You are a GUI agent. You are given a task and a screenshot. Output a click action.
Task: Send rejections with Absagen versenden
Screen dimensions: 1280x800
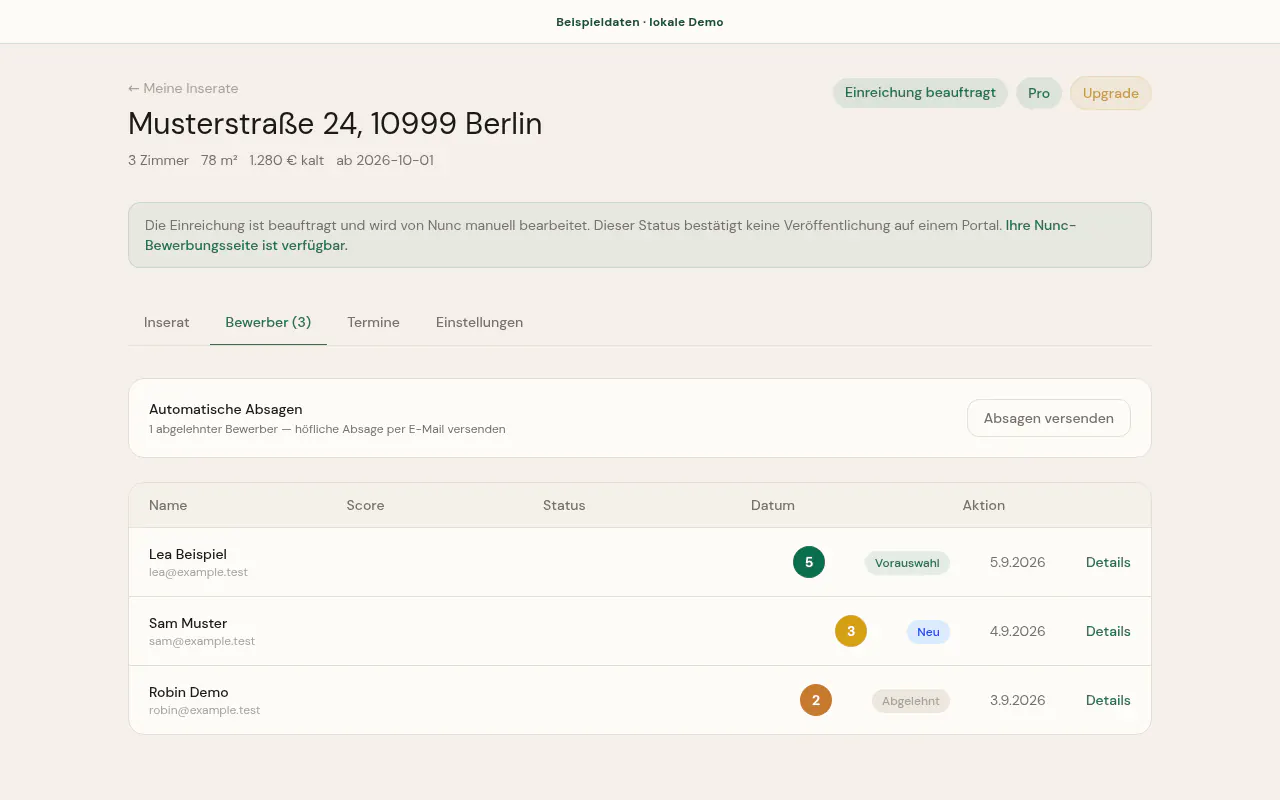pos(1048,418)
